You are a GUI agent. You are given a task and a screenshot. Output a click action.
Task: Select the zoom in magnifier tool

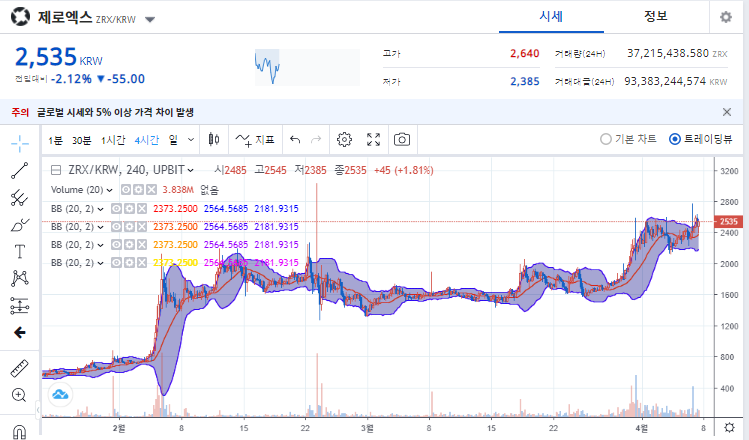click(x=19, y=395)
